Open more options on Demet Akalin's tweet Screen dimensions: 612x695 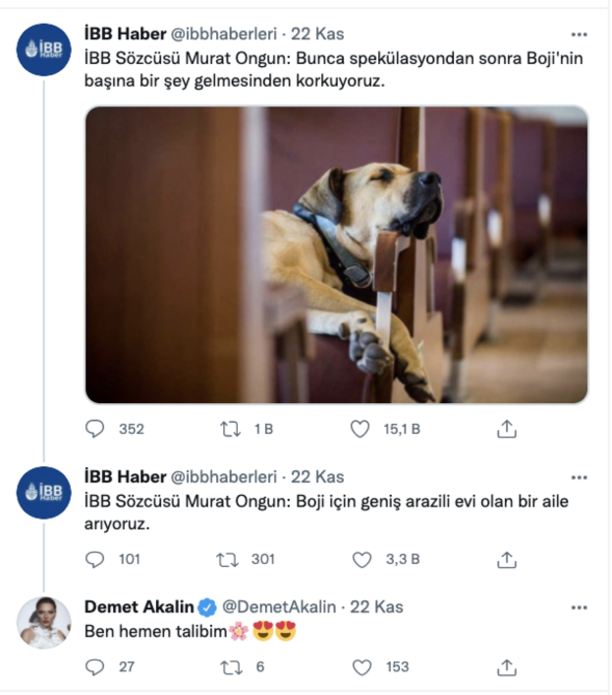click(579, 607)
